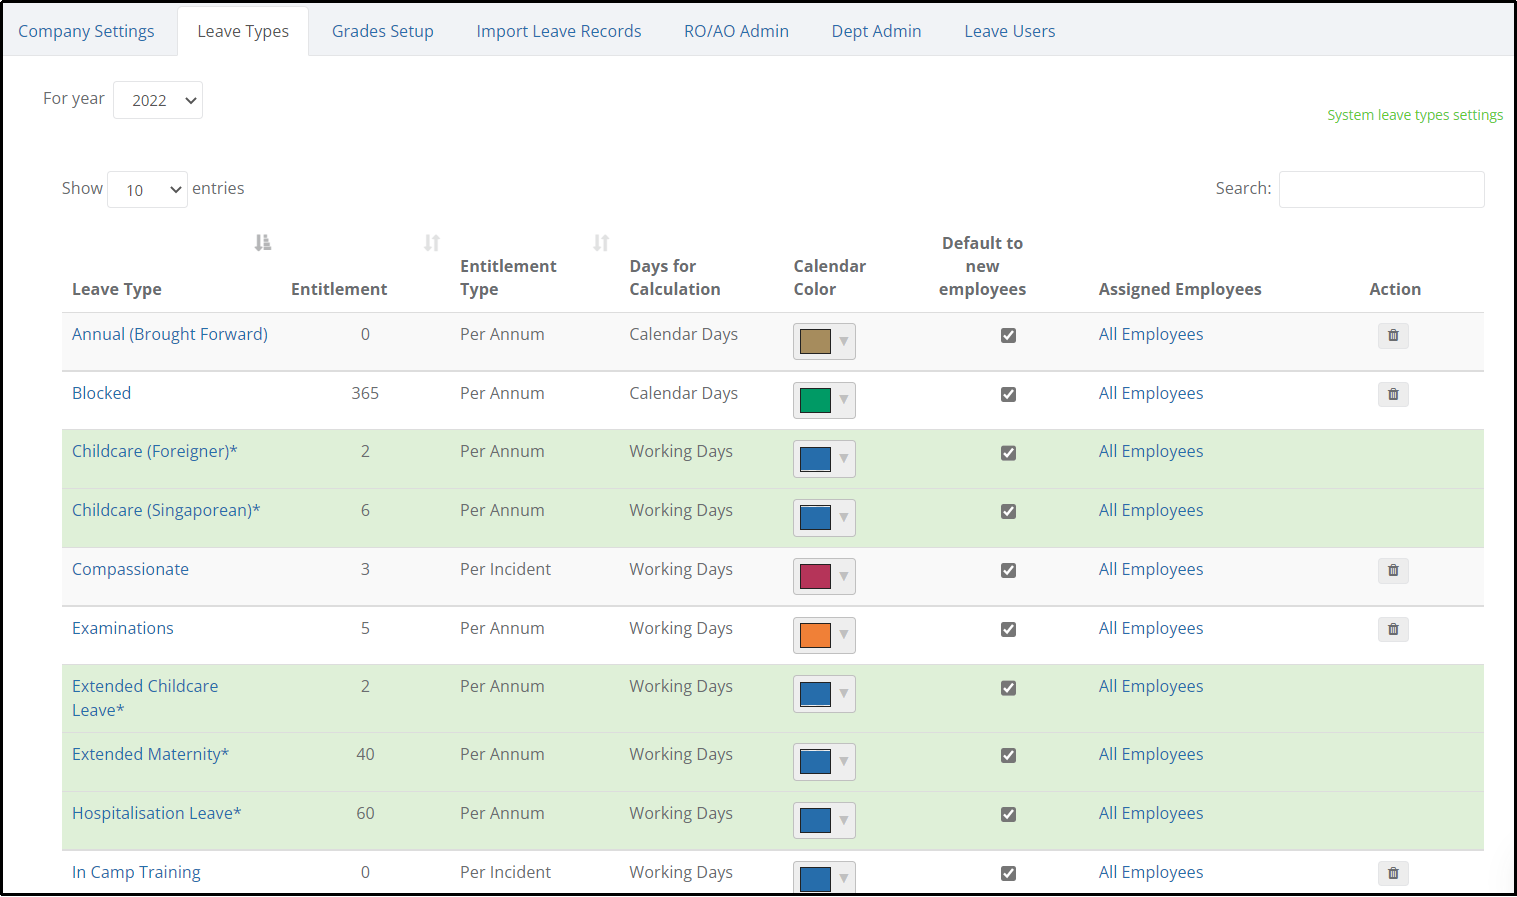
Task: Sort by Entitlement Type column arrows icon
Action: (601, 243)
